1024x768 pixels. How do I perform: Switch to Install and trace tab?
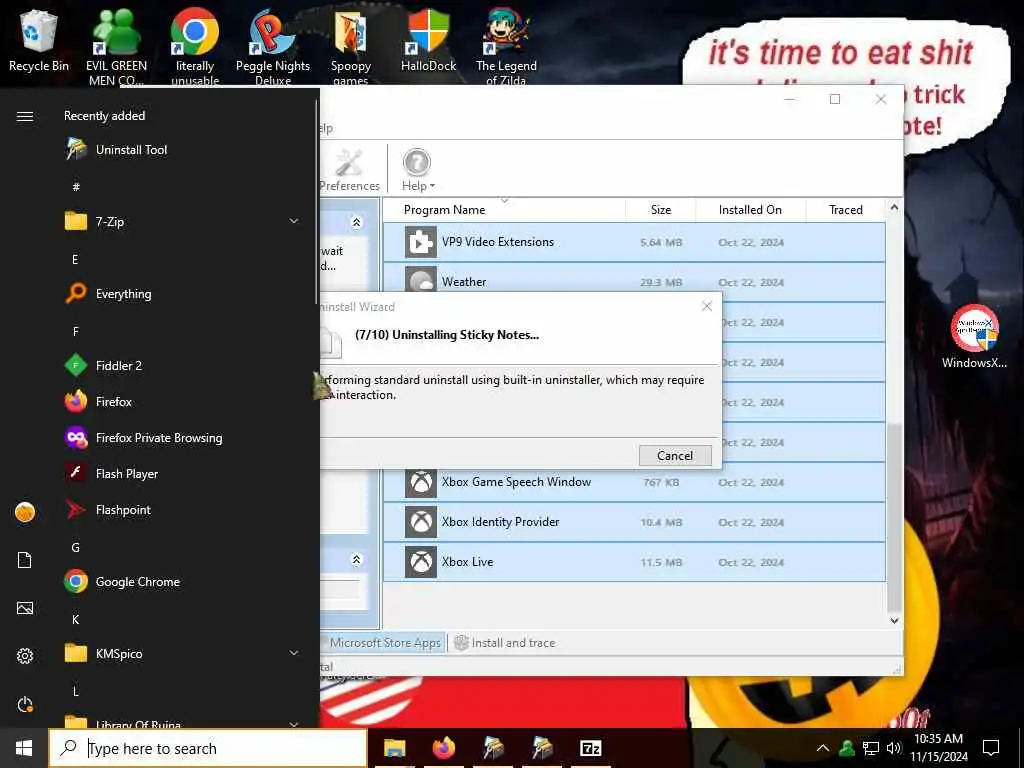[505, 643]
